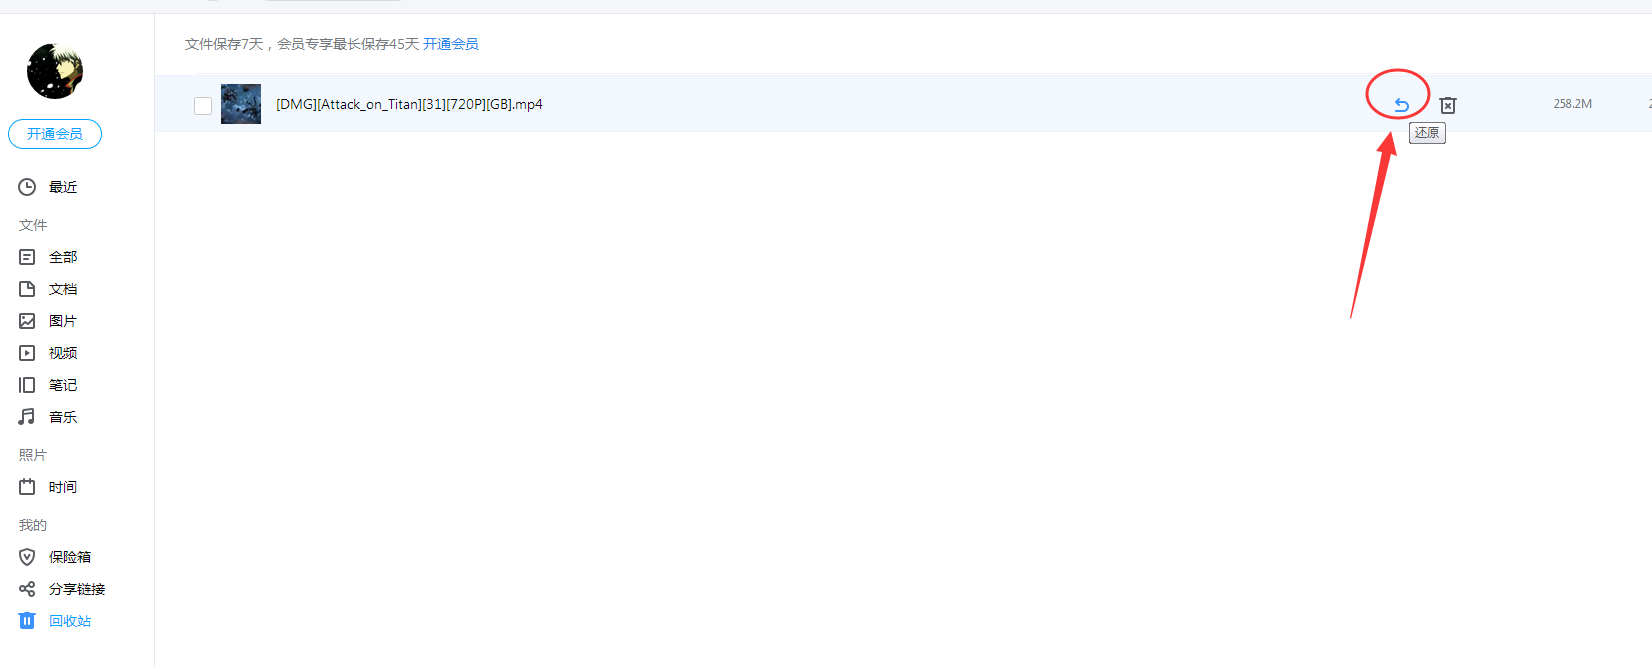
Task: Click the permanent delete trash icon
Action: pos(1447,105)
